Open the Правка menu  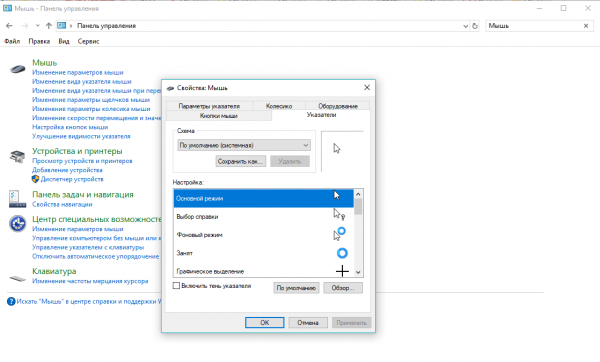point(39,41)
